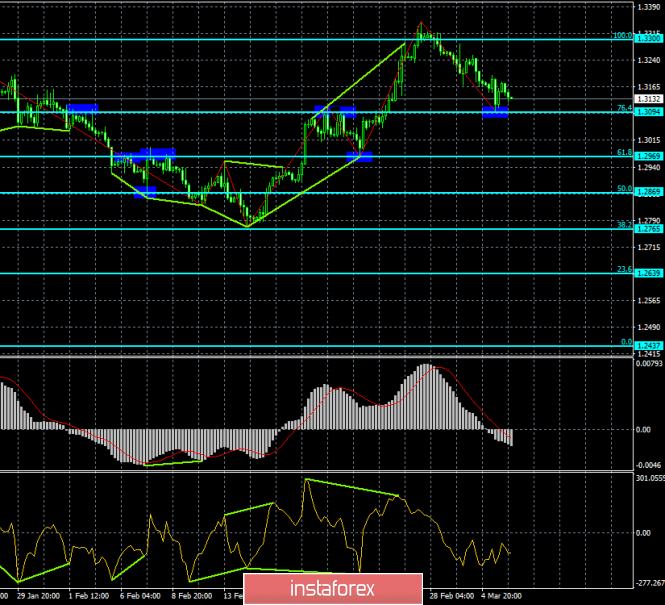Select the 23.6 Fibonacci level label
Viewport: 665px width, 605px height.
click(x=624, y=269)
